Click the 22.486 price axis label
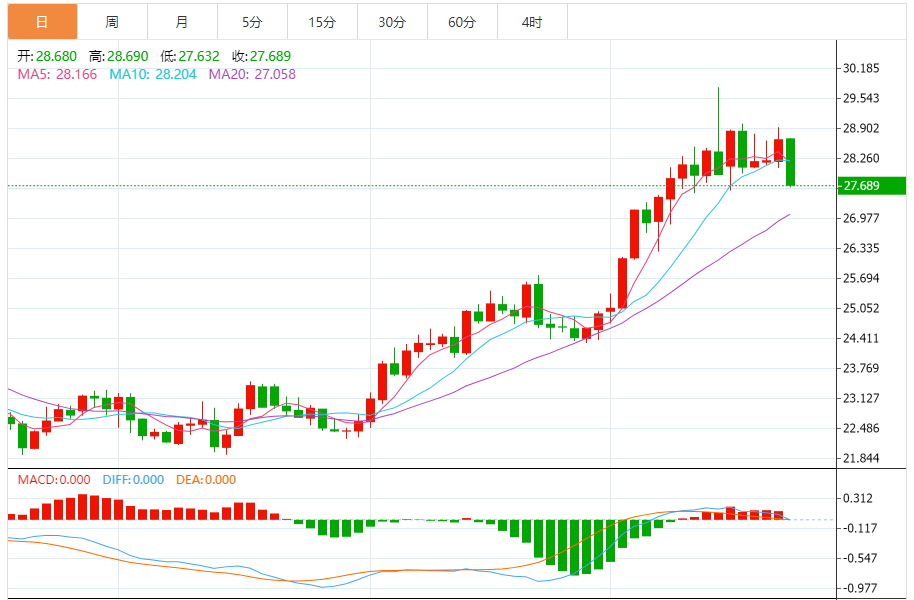Image resolution: width=914 pixels, height=600 pixels. 861,428
